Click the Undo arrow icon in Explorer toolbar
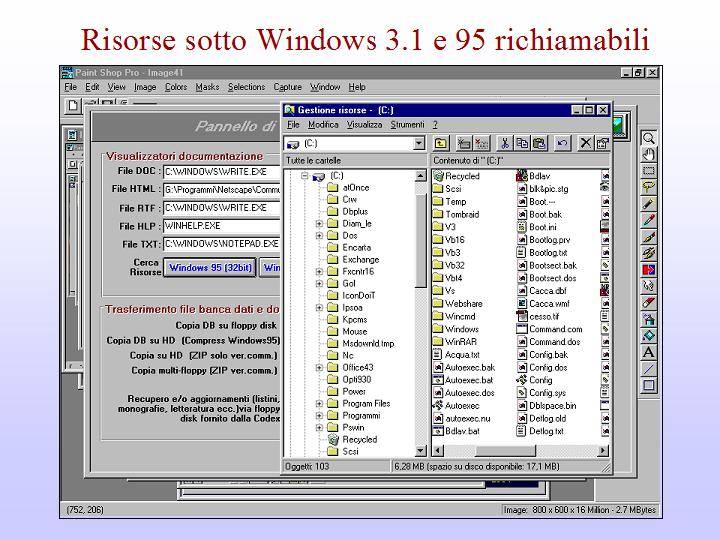 [563, 143]
